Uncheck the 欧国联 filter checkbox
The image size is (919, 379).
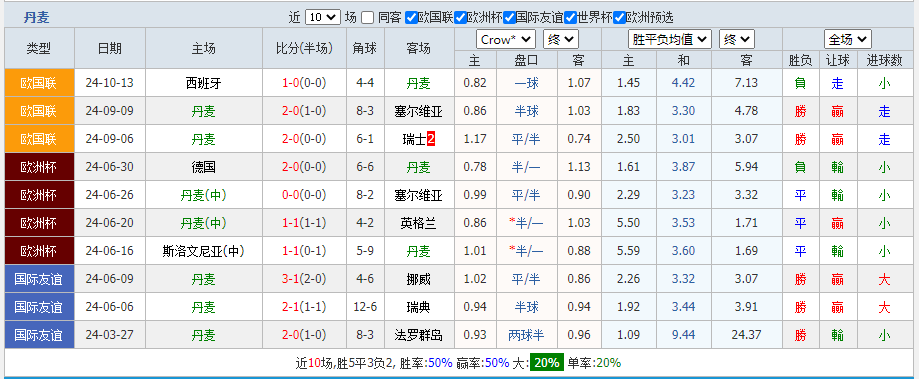(x=411, y=18)
